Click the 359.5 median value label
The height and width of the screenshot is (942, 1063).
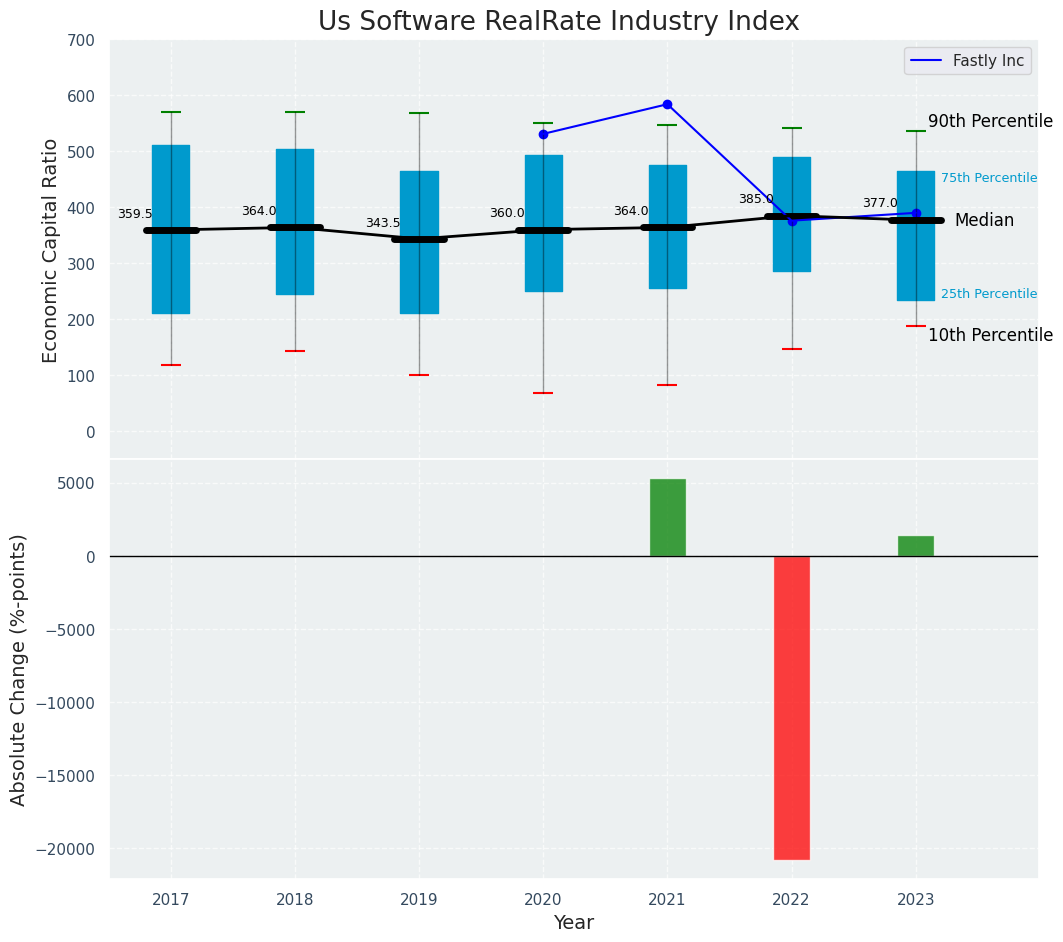tap(135, 214)
